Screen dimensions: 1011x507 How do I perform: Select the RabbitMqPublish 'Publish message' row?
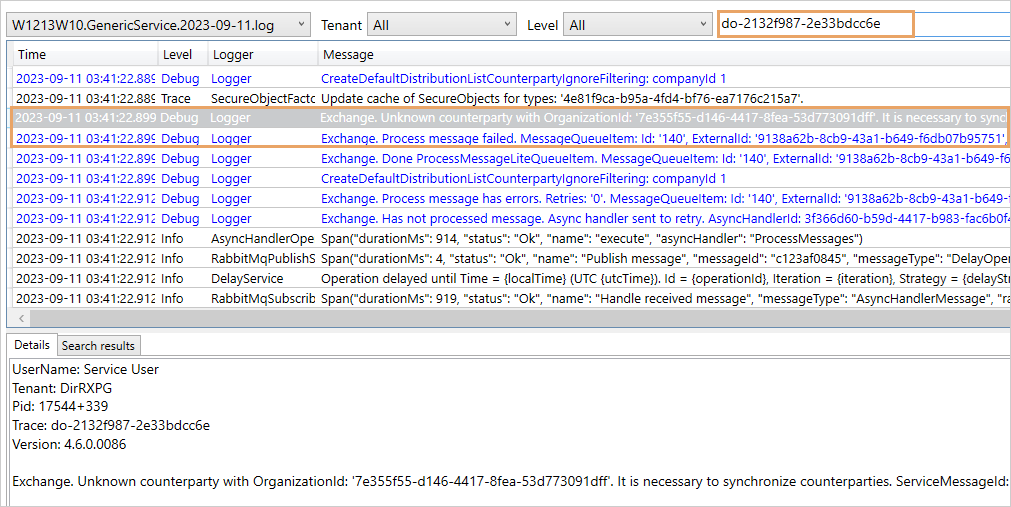[x=500, y=258]
